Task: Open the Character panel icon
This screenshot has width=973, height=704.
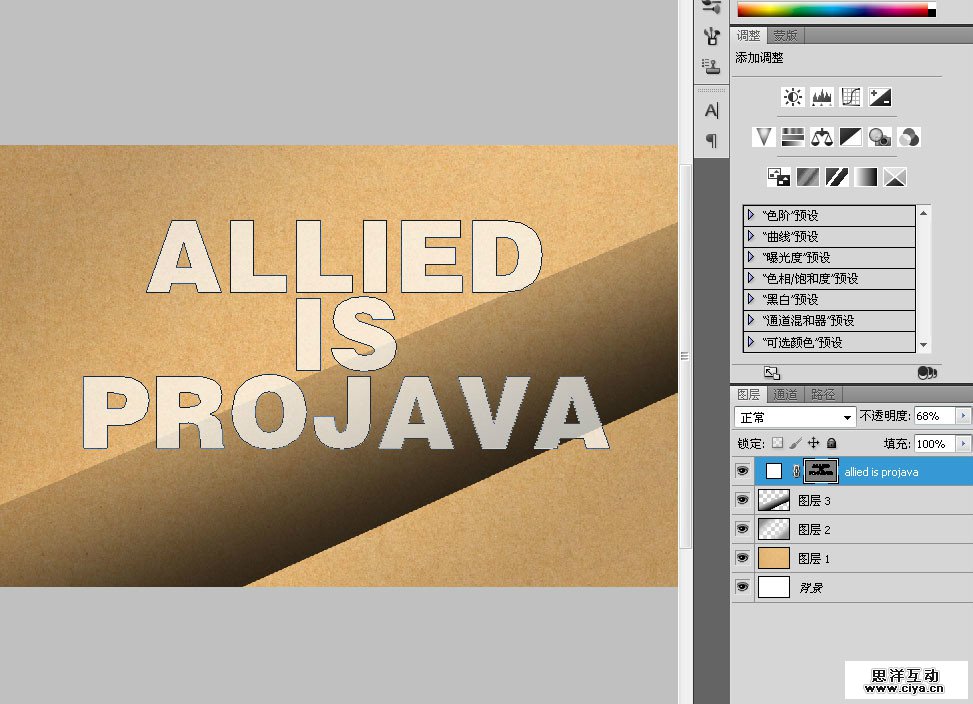Action: point(711,110)
